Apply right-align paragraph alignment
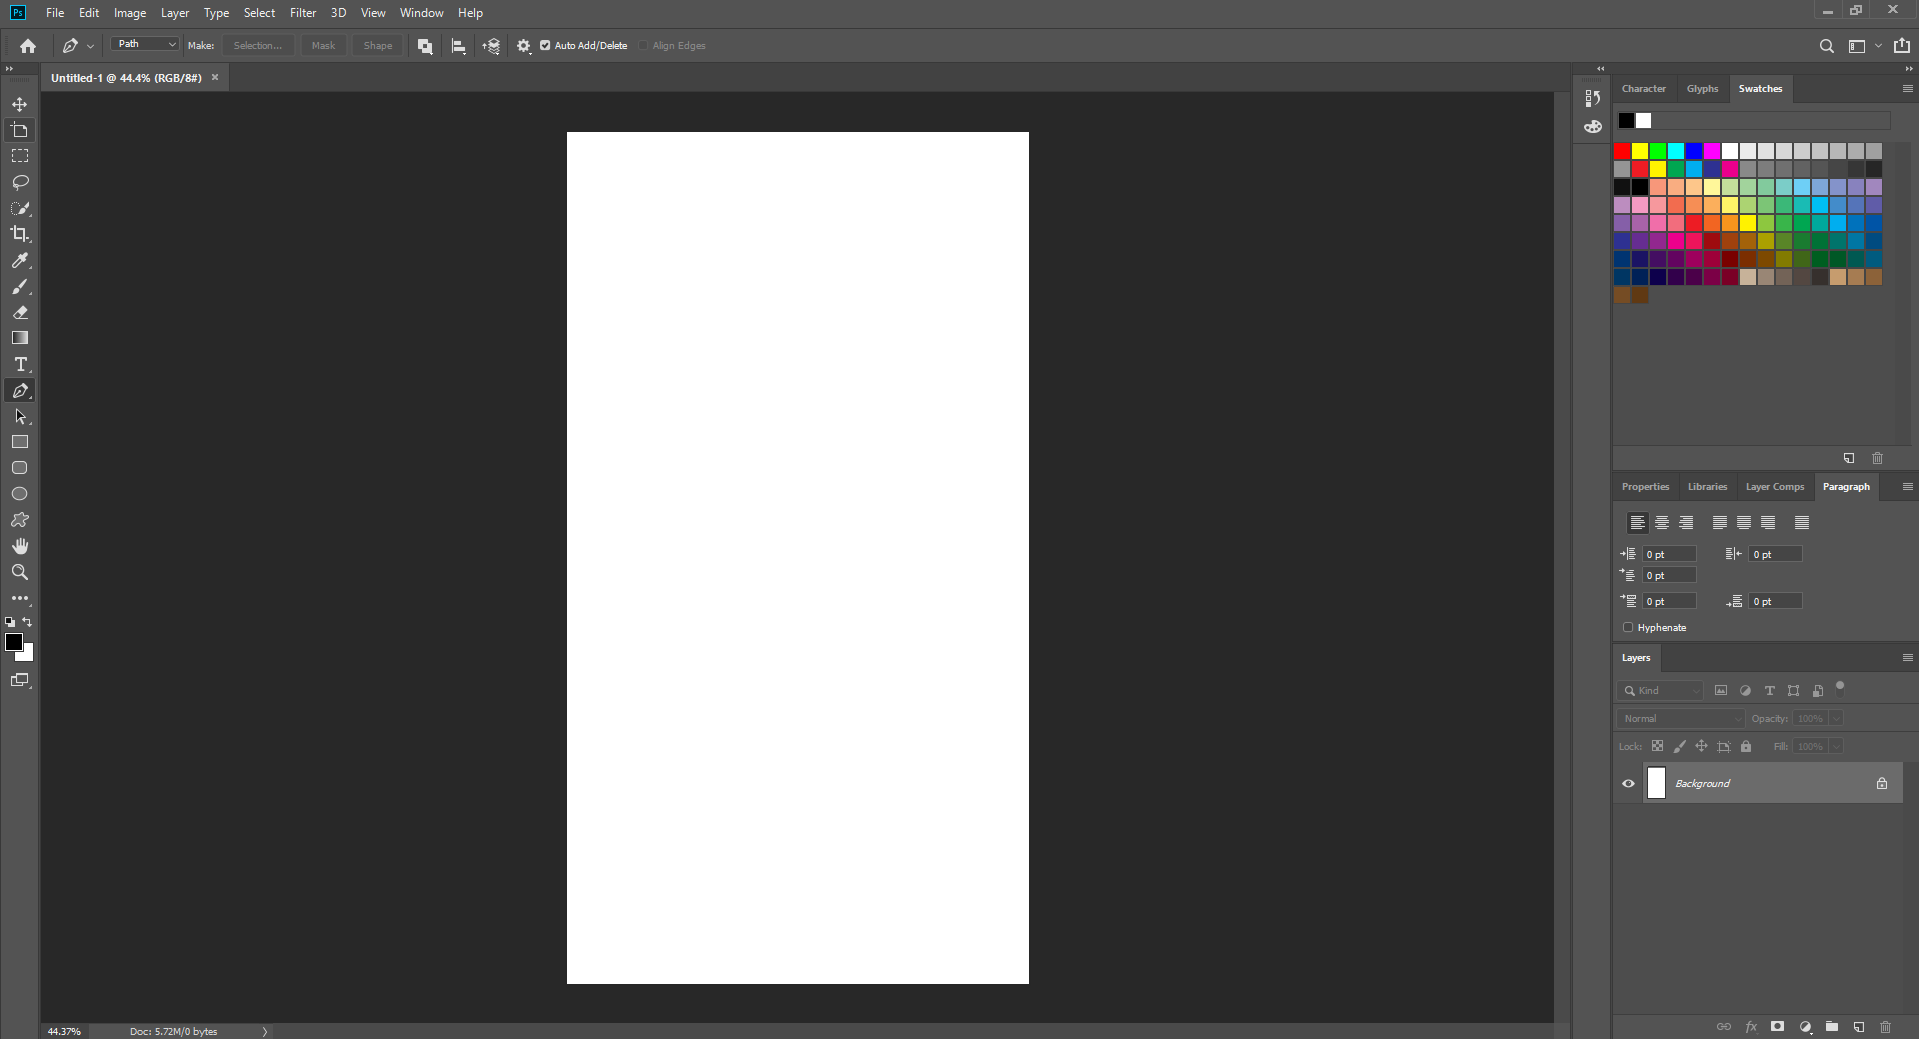Screen dimensions: 1919x1039 (x=1686, y=522)
